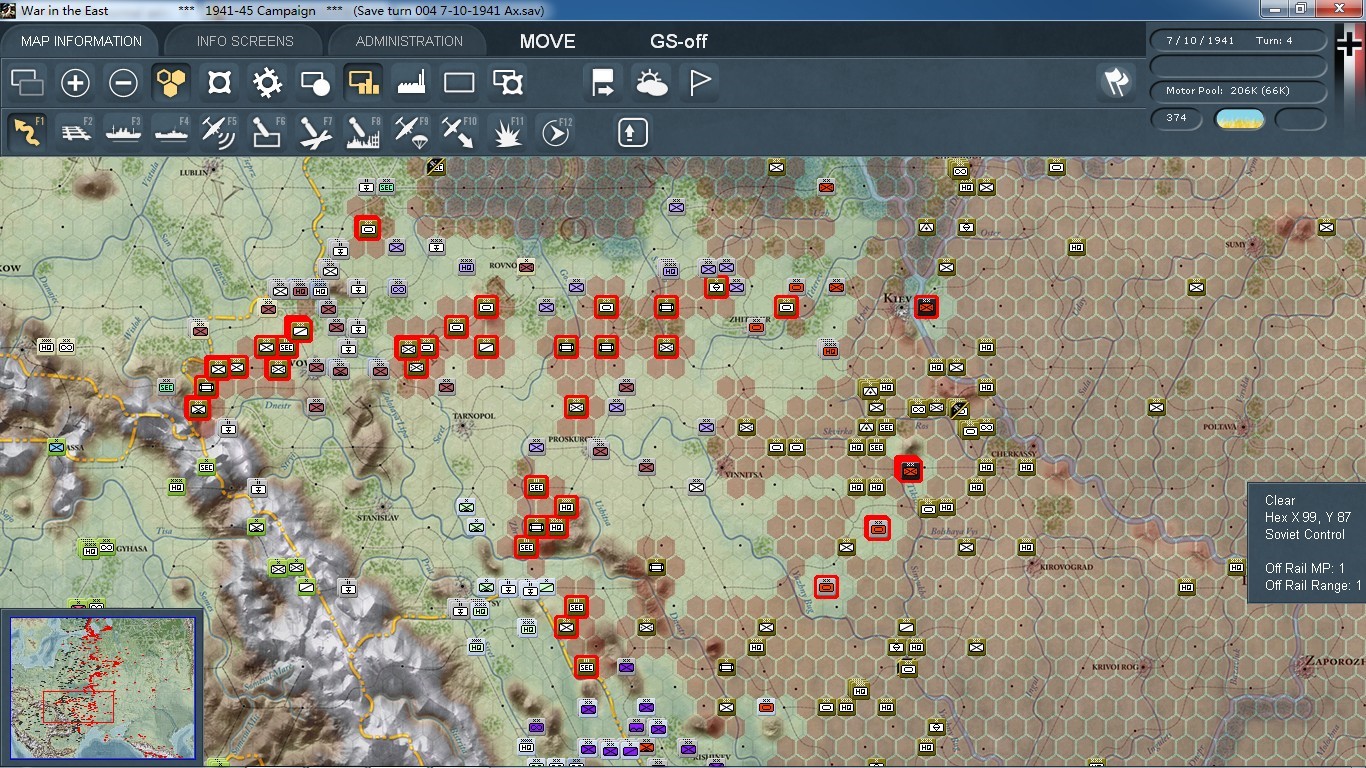Click the pennant flag outline icon
This screenshot has width=1366, height=768.
pyautogui.click(x=699, y=83)
